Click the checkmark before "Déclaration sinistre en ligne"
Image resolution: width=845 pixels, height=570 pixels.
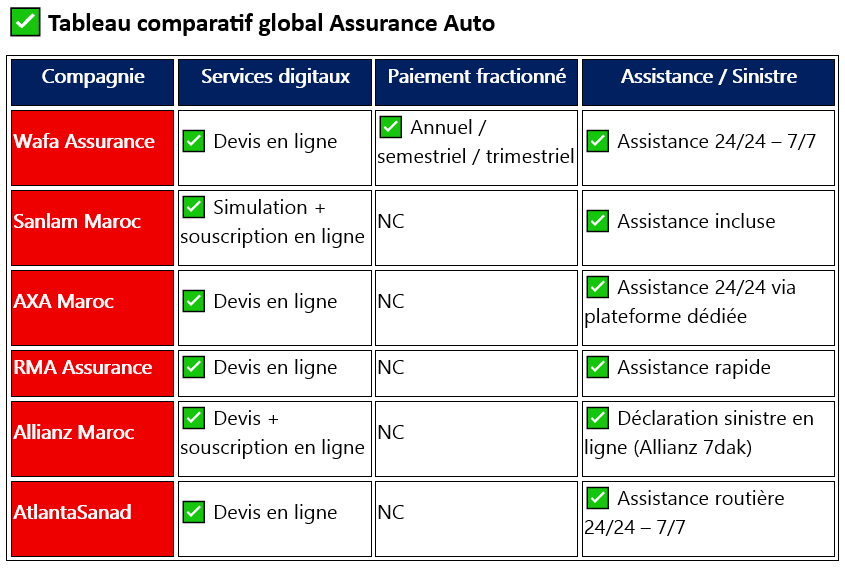pos(598,418)
